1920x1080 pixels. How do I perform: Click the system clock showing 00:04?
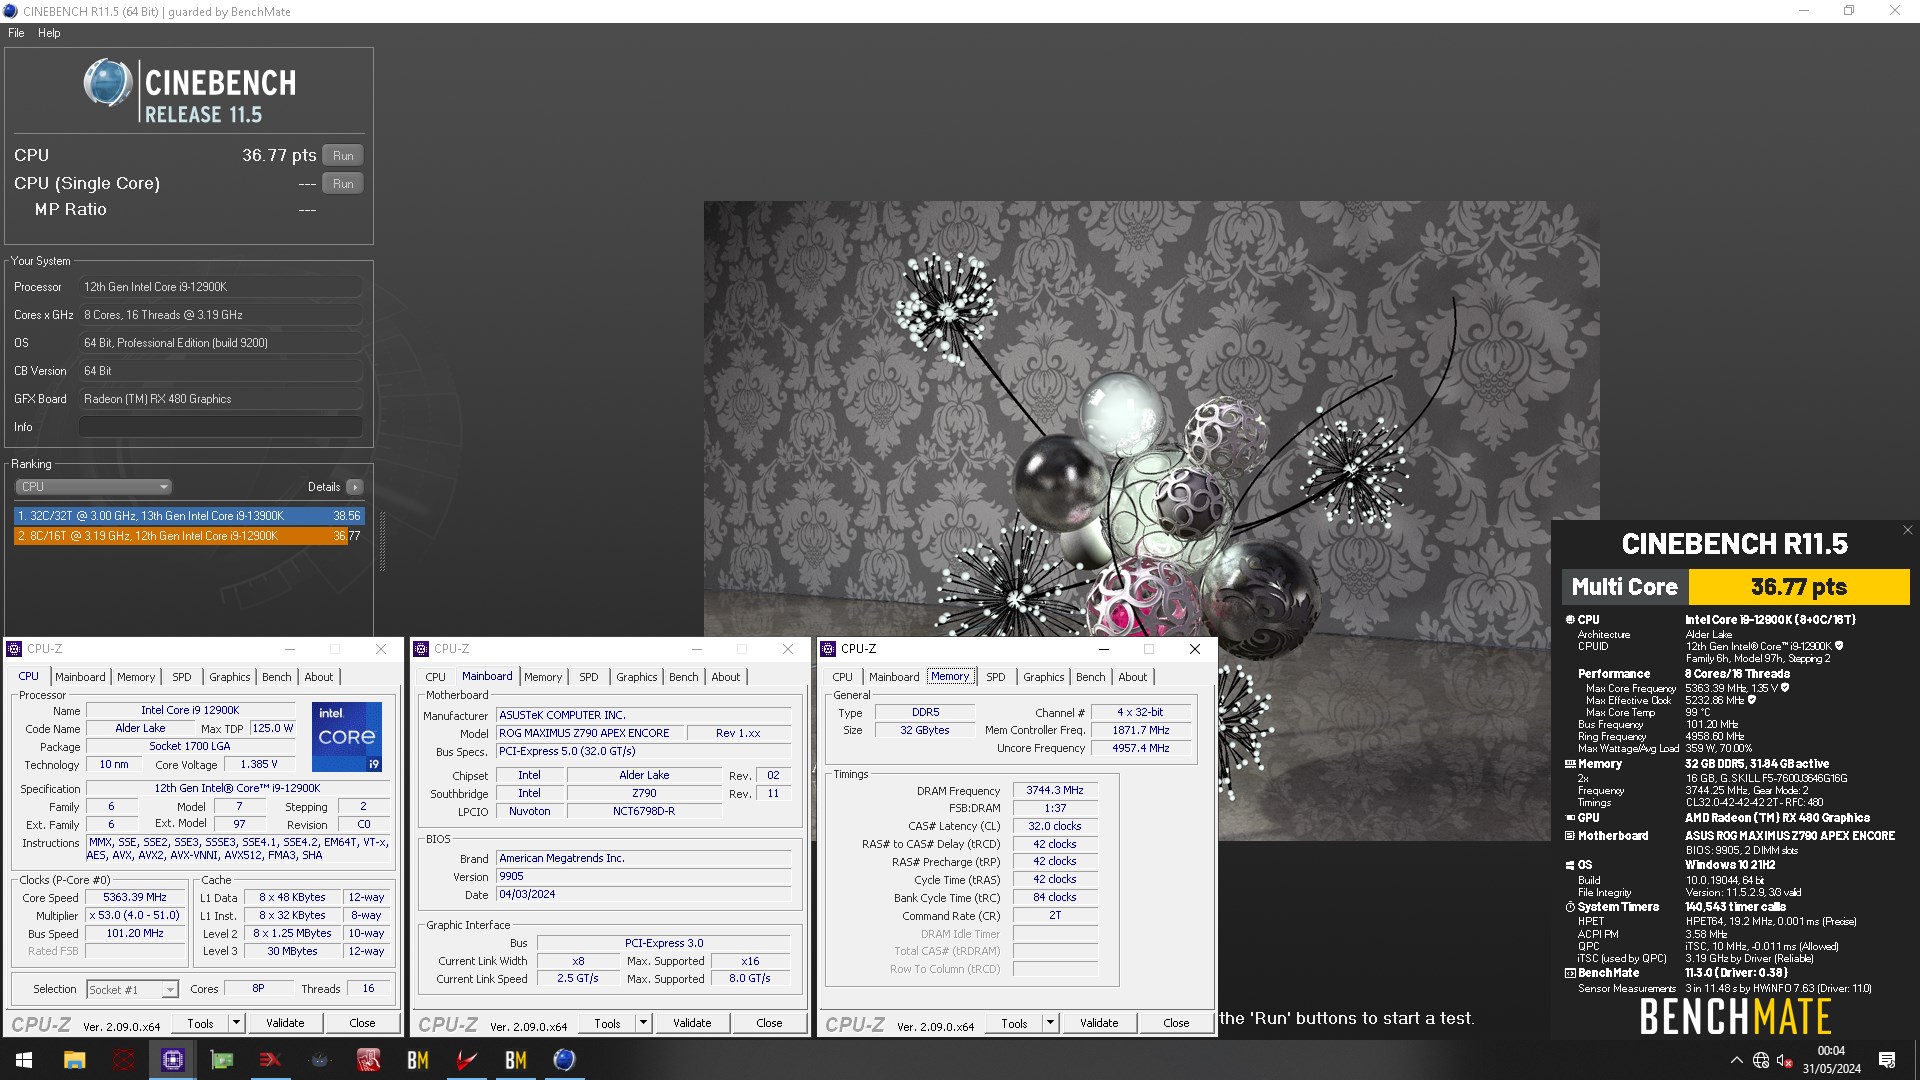tap(1831, 1051)
